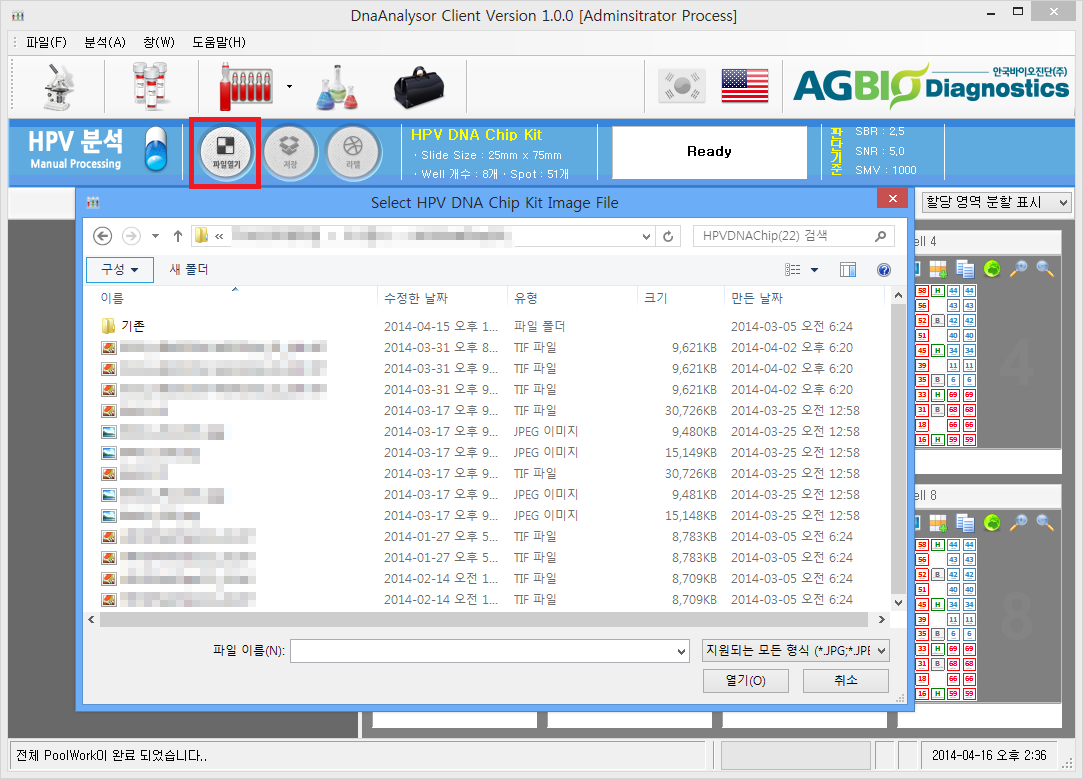This screenshot has width=1083, height=779.
Task: Click the 라벨 round label button
Action: point(352,152)
